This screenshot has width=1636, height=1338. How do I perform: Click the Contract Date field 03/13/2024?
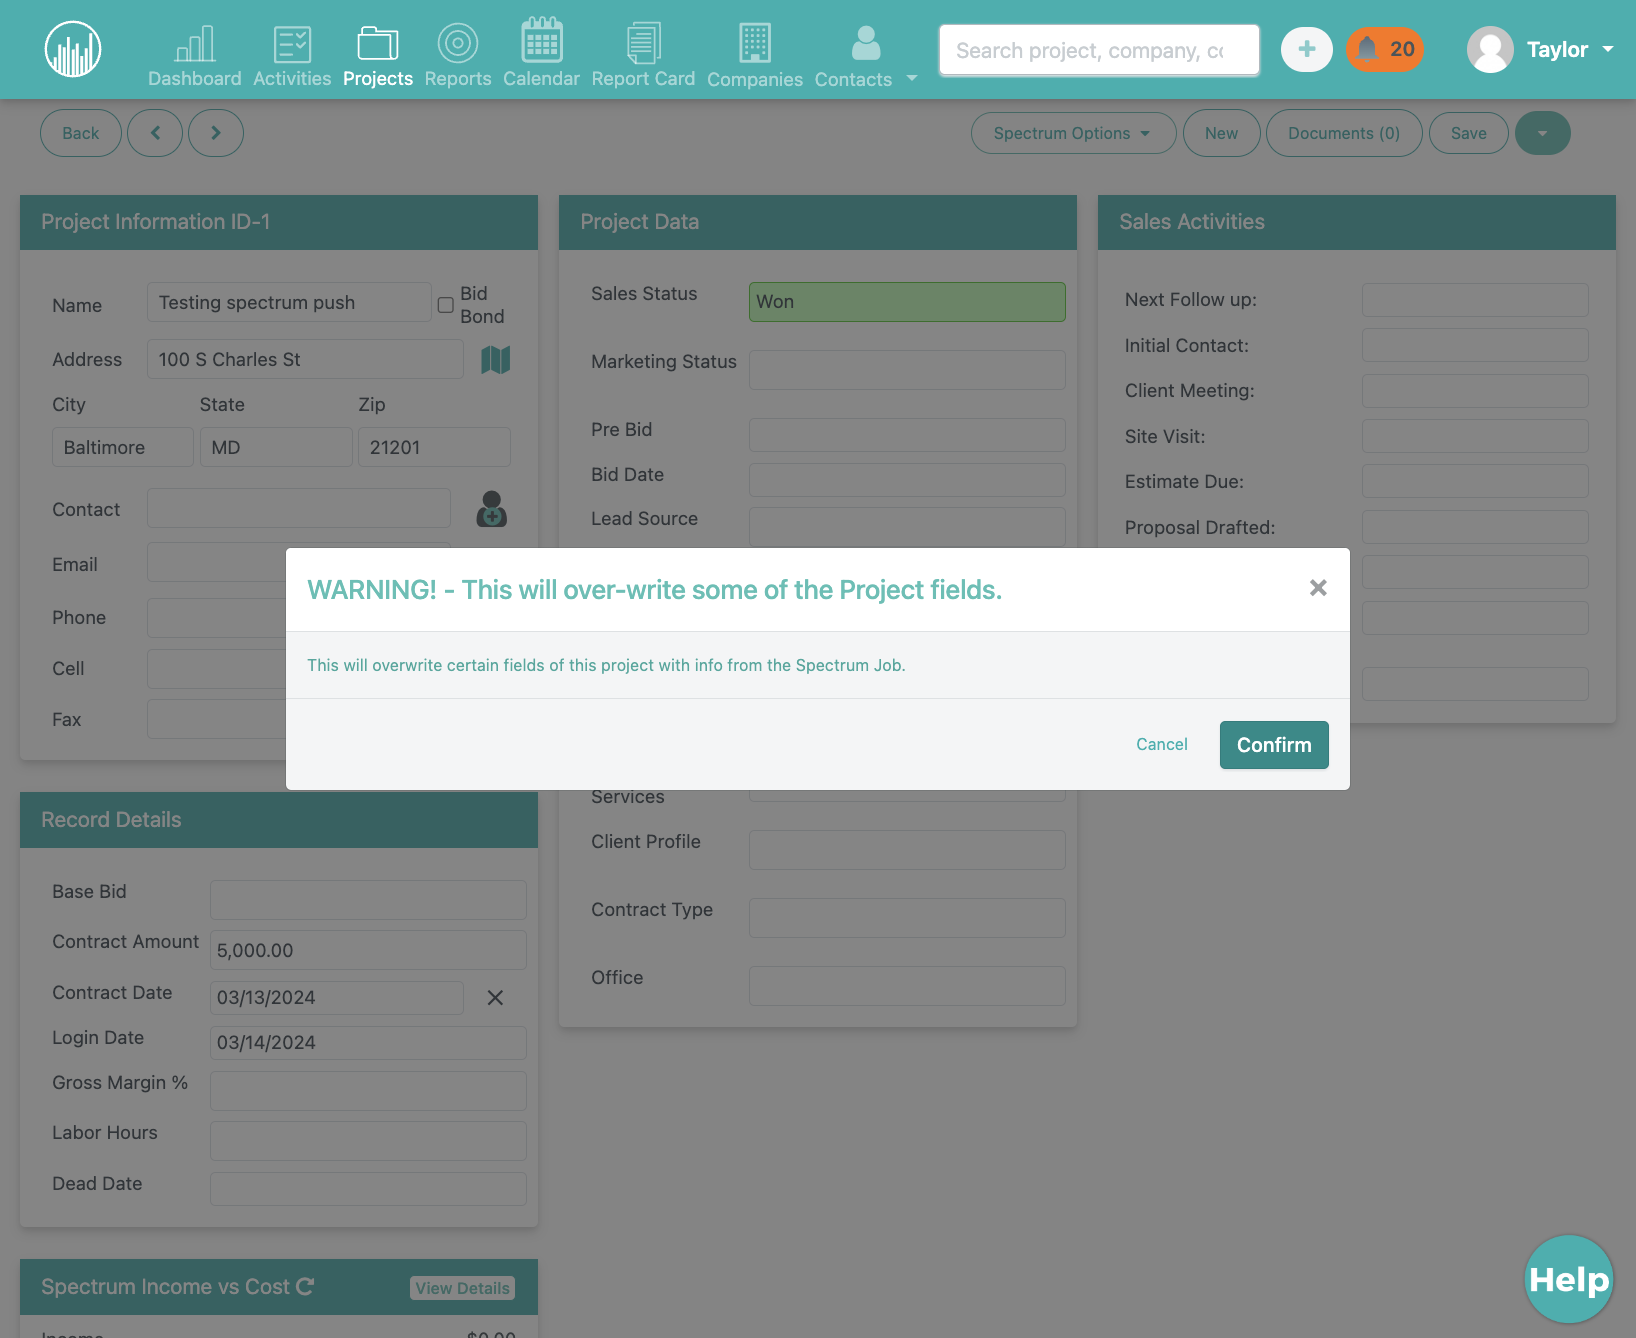pos(337,998)
